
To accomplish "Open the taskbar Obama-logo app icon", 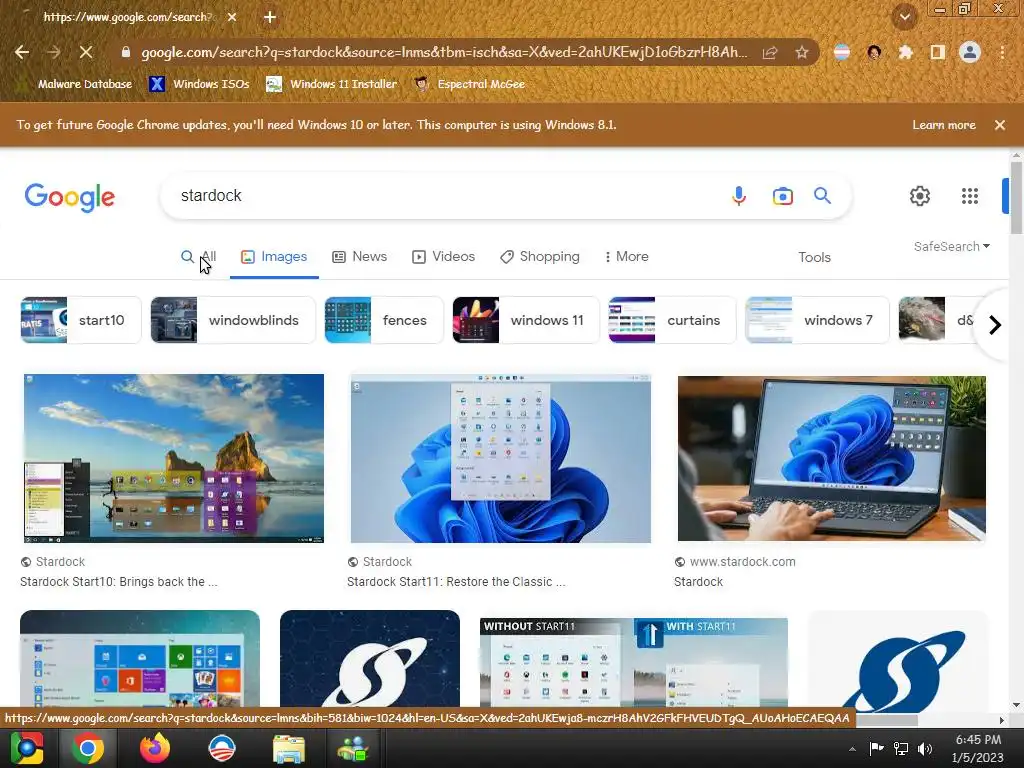I will tap(222, 748).
